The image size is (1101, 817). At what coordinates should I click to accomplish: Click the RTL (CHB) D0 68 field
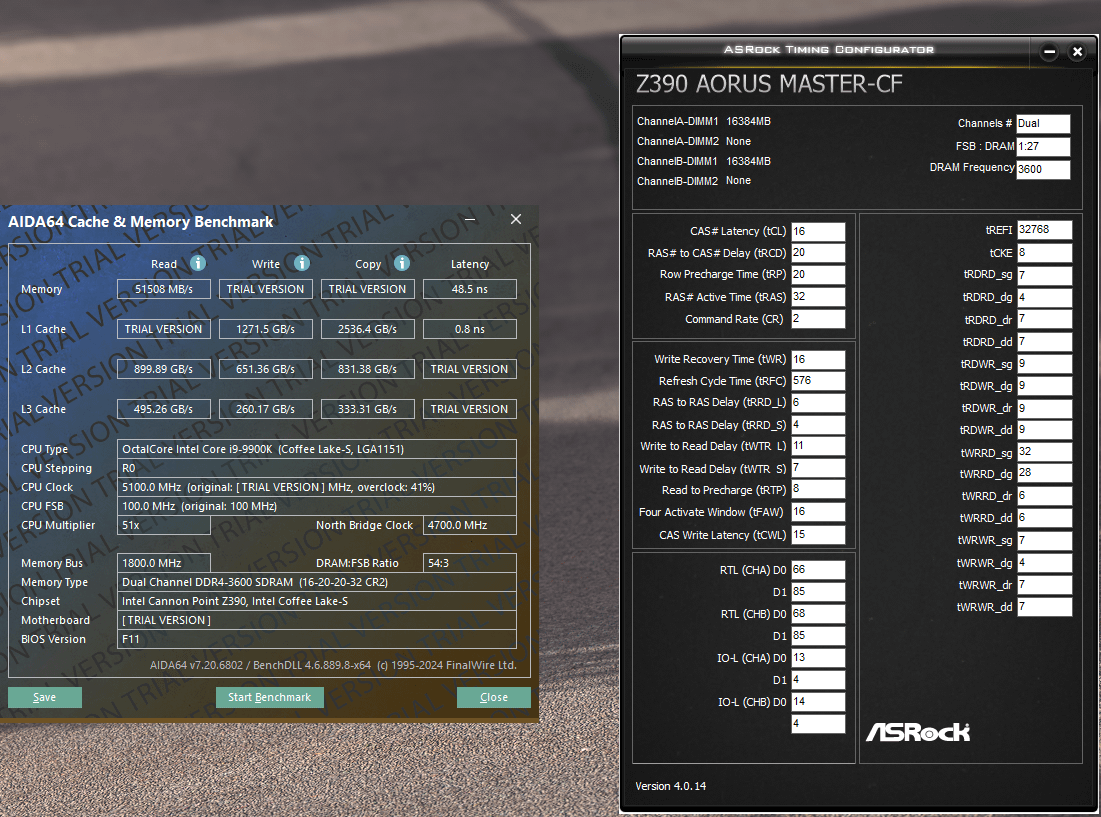point(818,614)
